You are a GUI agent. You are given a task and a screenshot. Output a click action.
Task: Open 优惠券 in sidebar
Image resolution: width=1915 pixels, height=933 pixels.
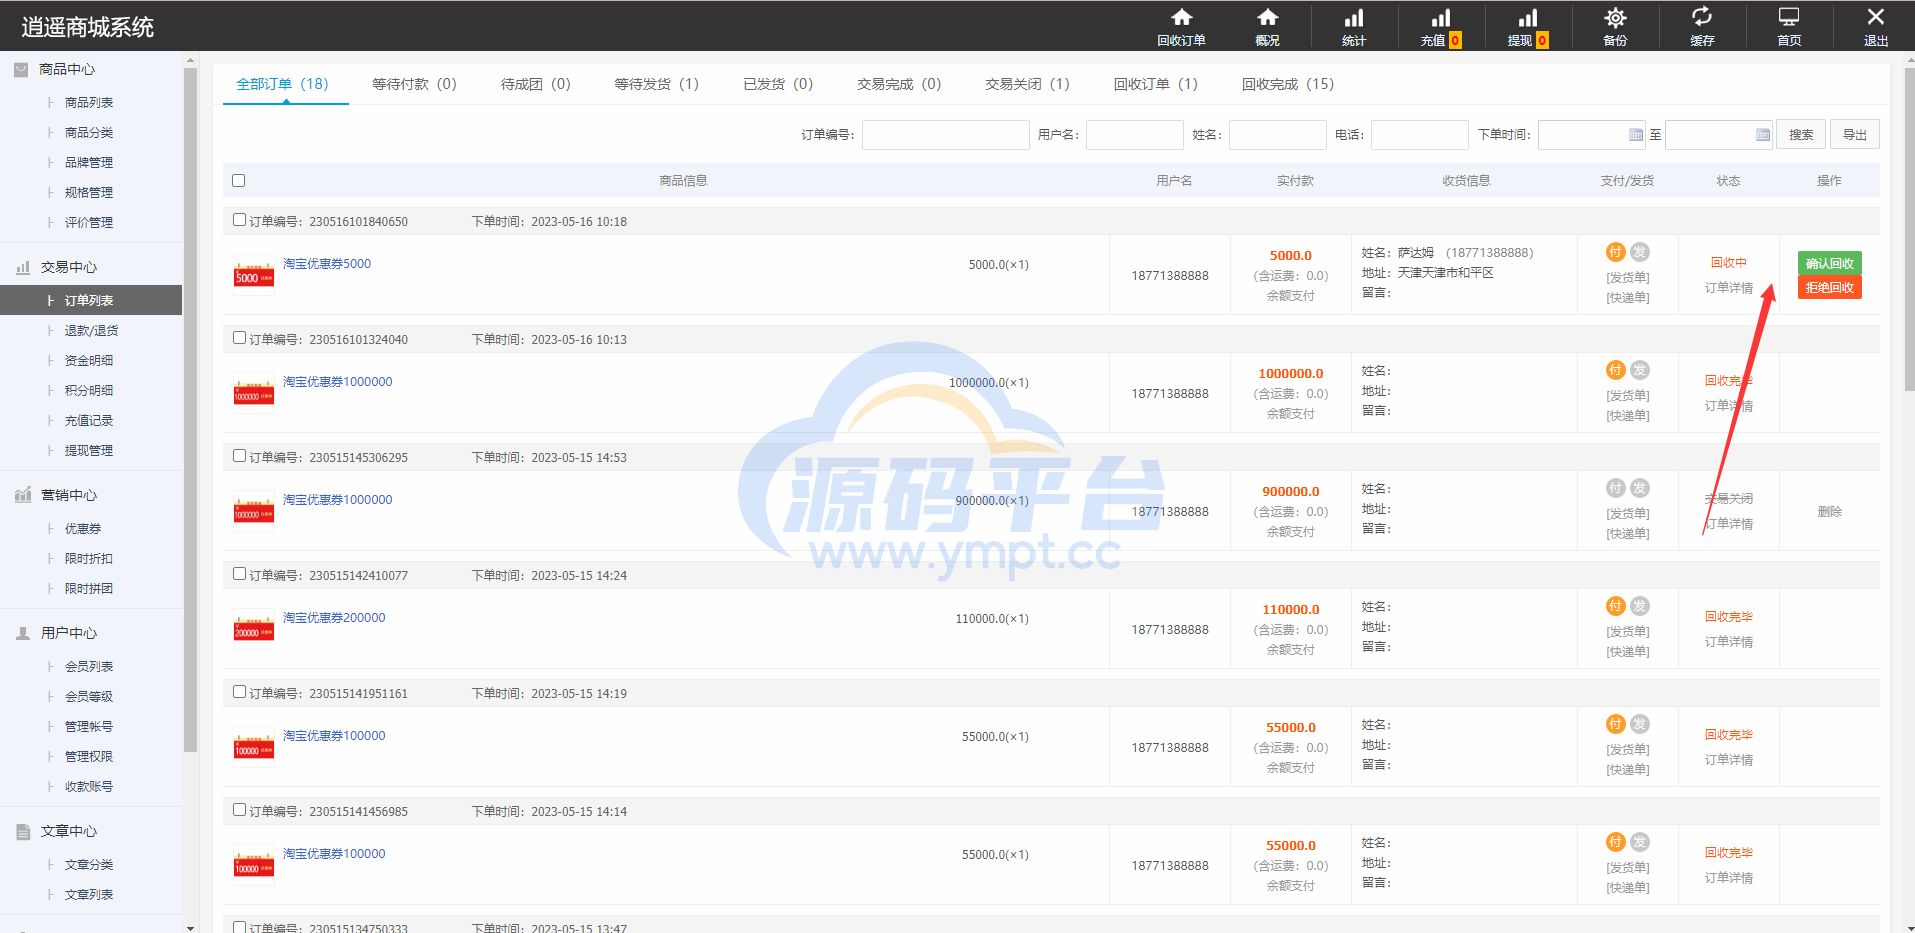[x=83, y=529]
